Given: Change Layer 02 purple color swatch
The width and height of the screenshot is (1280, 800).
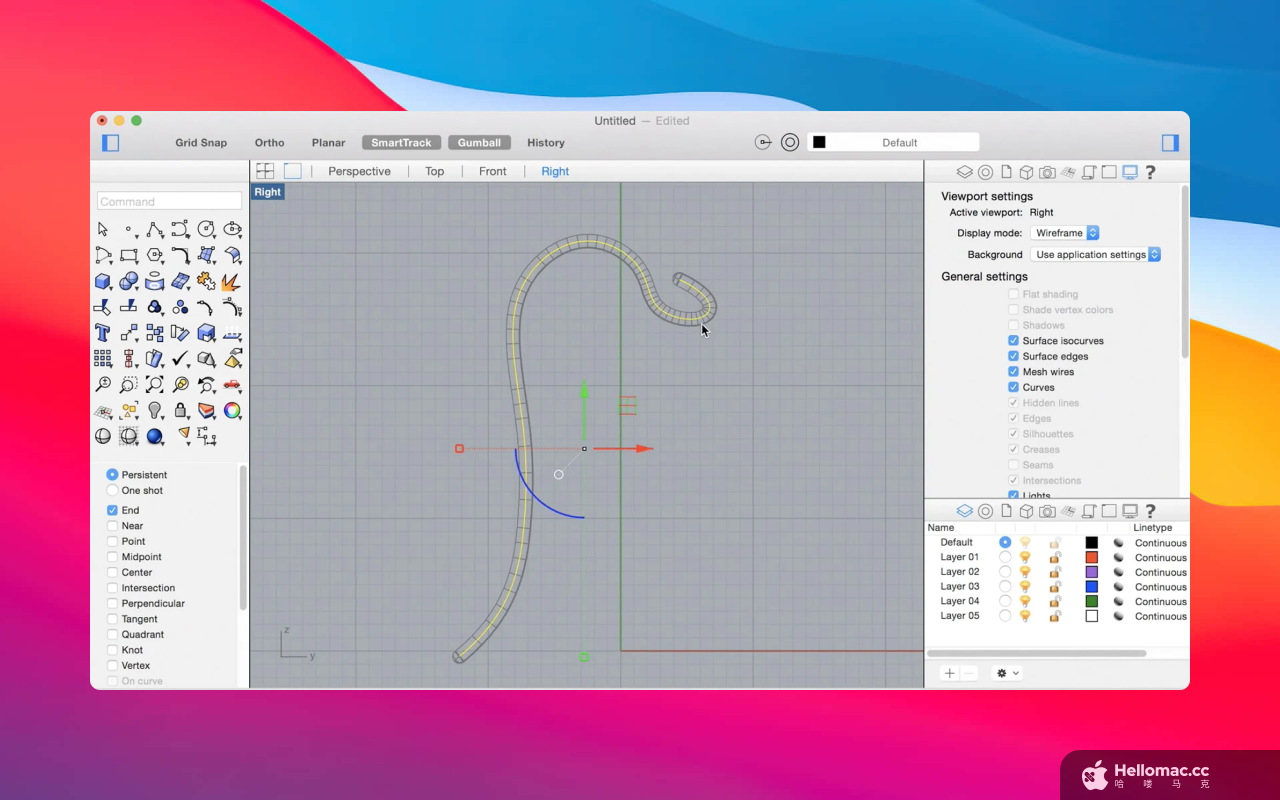Looking at the screenshot, I should click(x=1091, y=572).
